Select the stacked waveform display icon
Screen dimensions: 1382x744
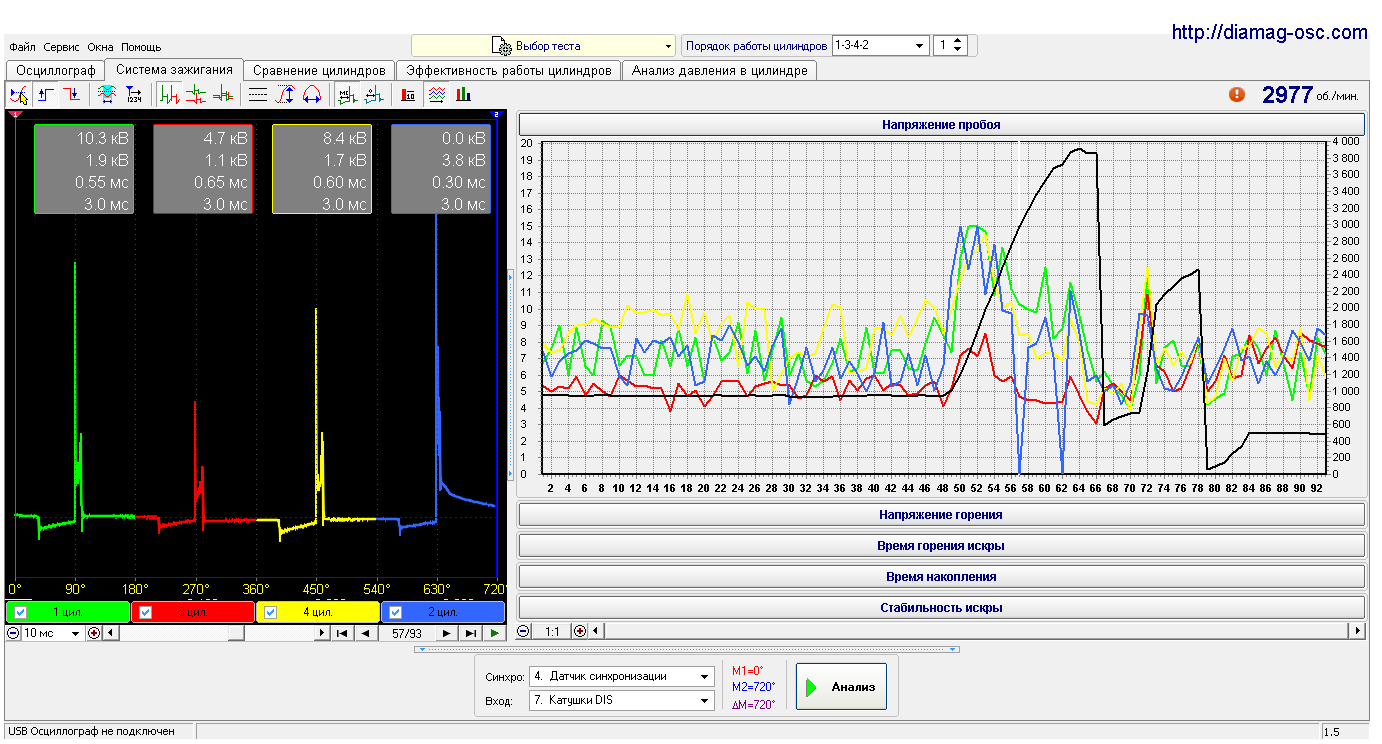pos(196,95)
